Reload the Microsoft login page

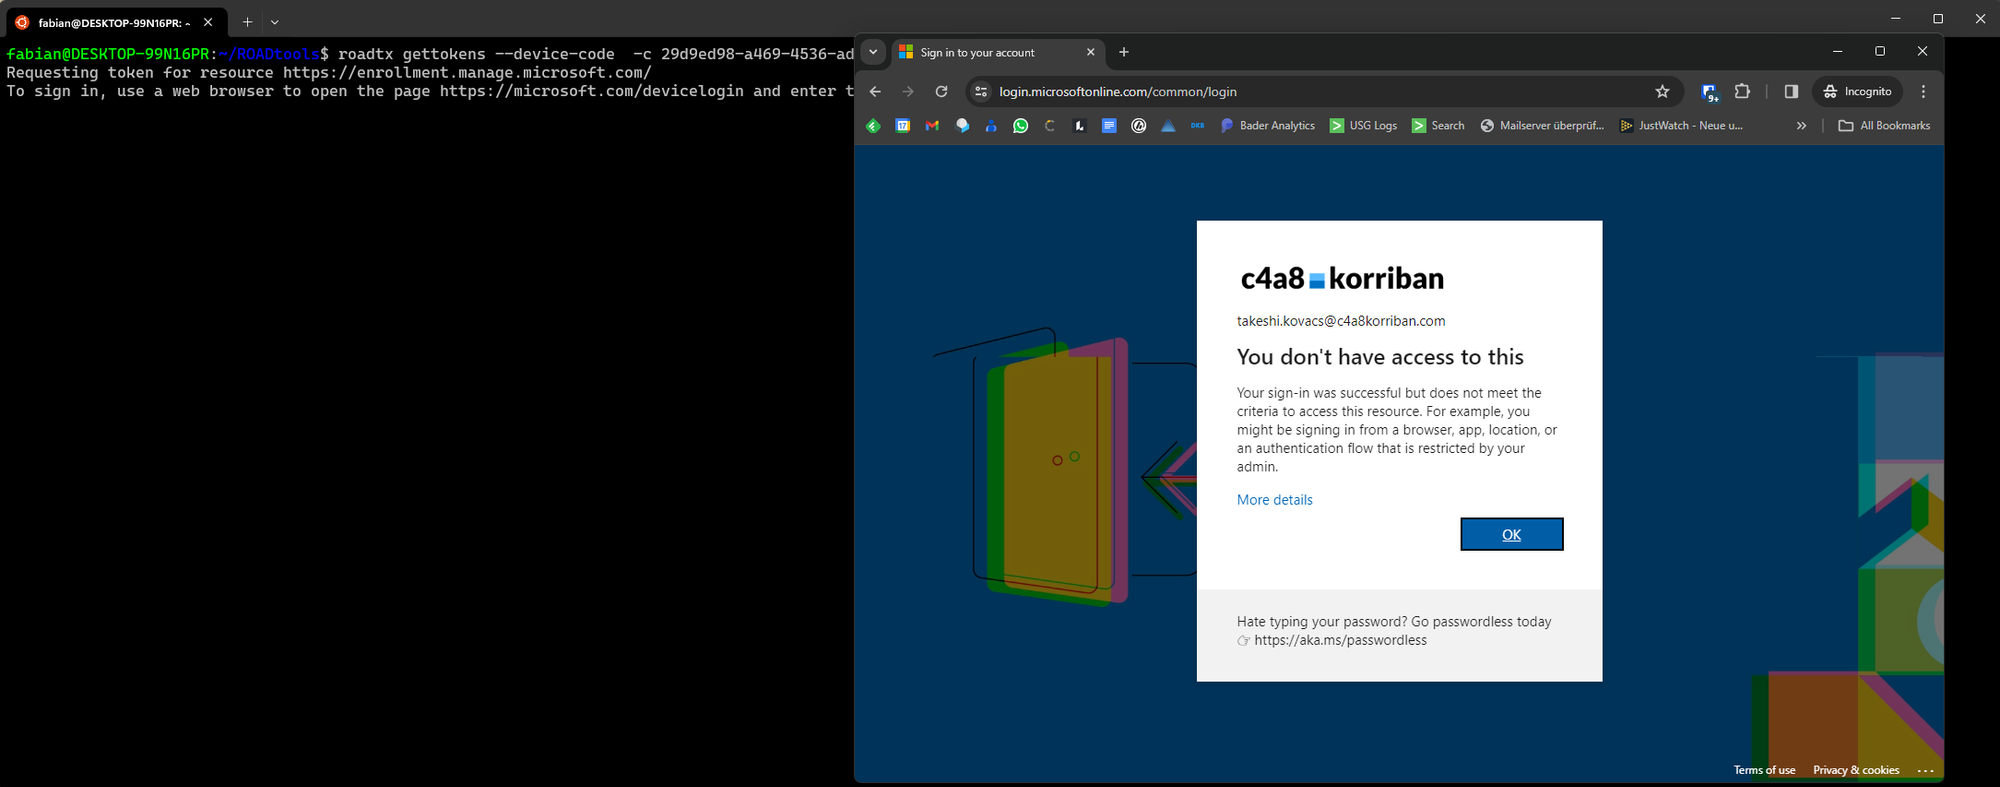(941, 91)
